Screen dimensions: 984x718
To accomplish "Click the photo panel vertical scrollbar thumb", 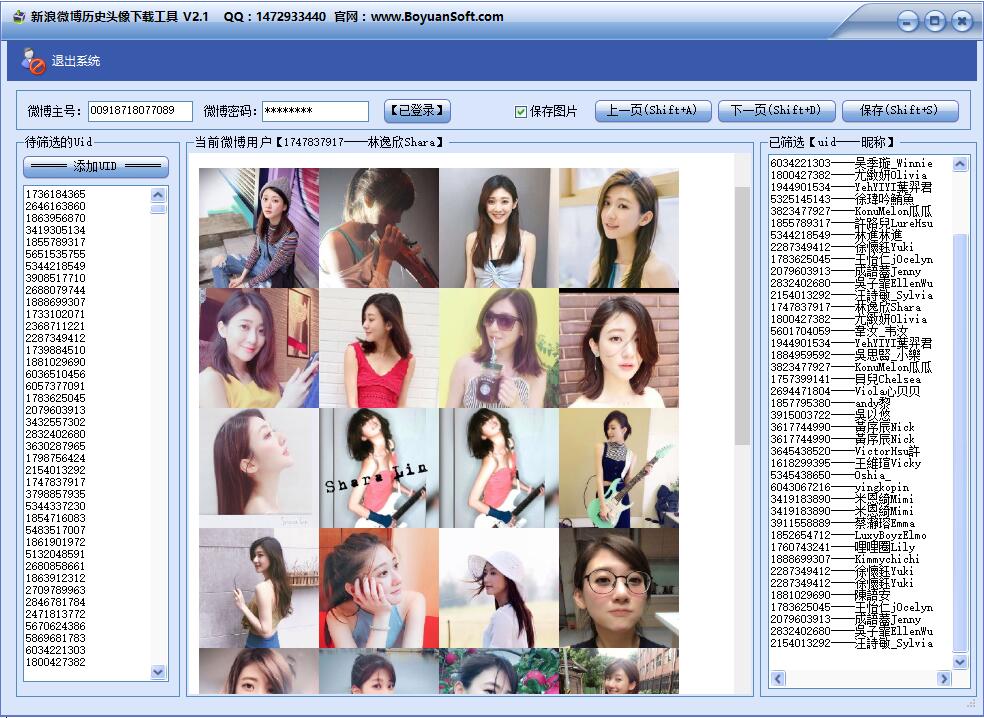I will point(742,316).
